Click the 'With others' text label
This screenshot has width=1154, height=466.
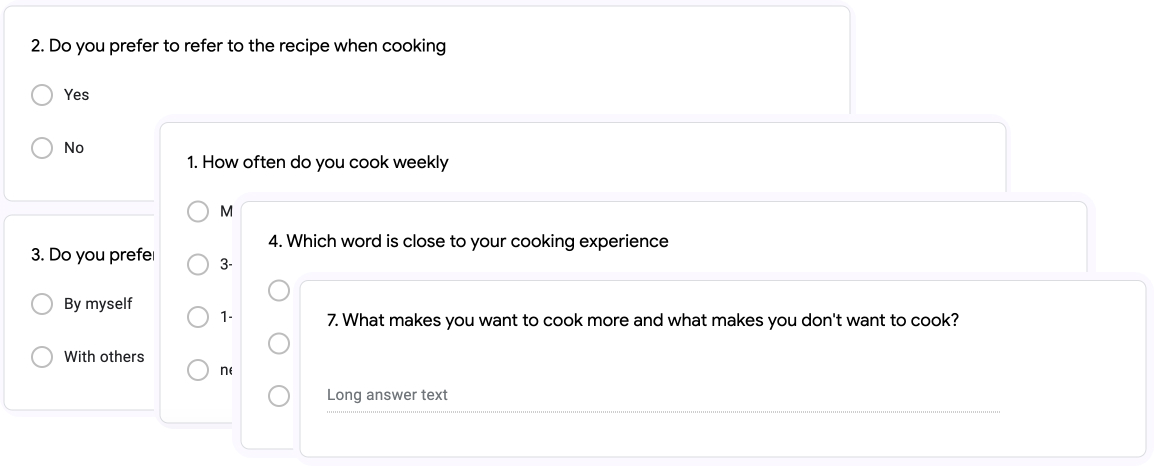[104, 357]
